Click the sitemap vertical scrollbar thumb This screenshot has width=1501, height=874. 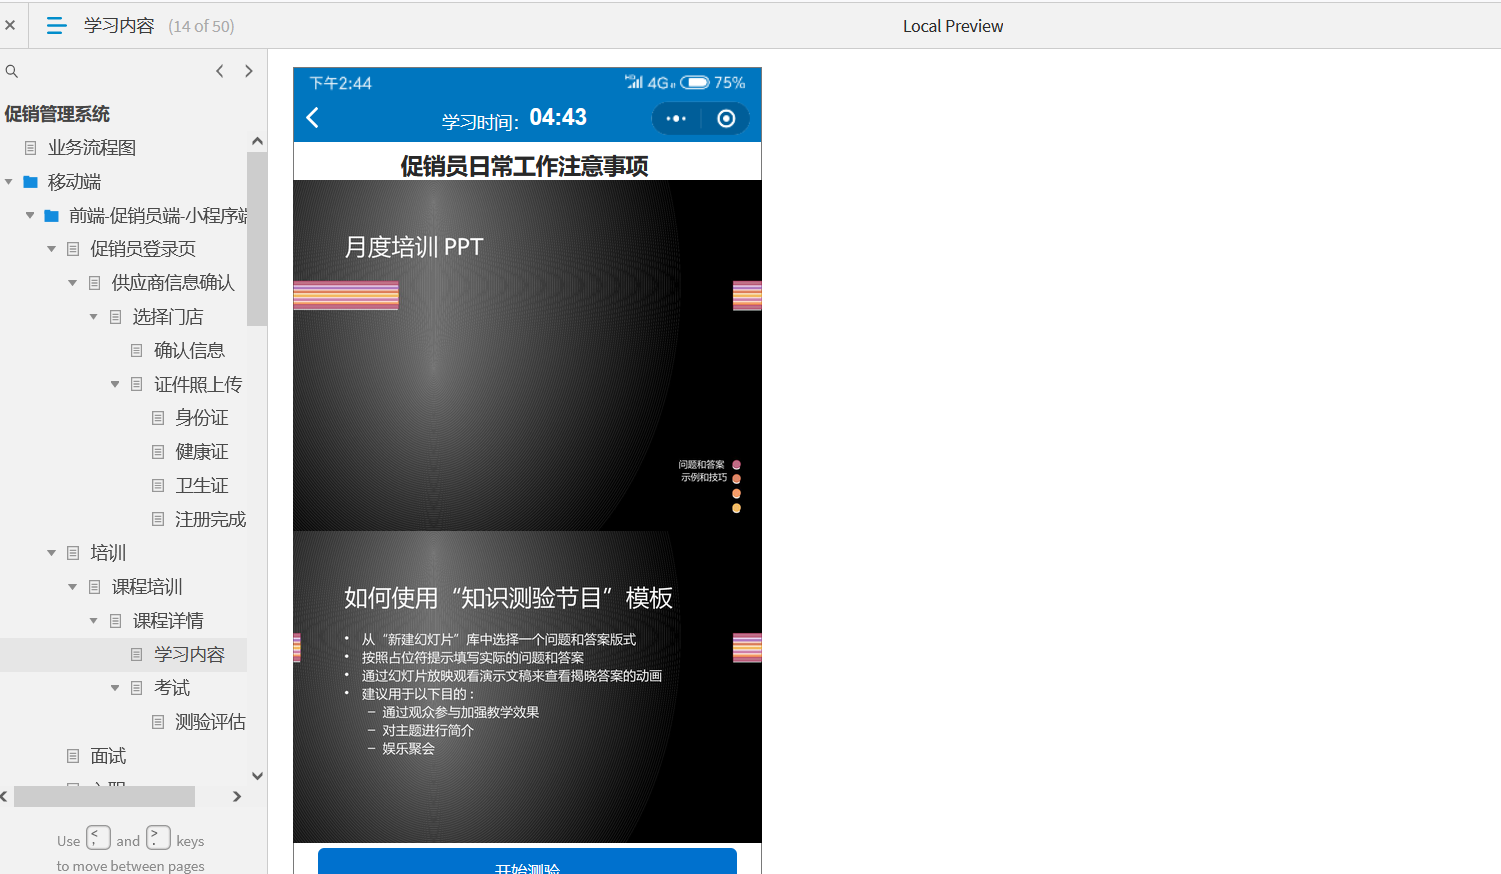[257, 239]
